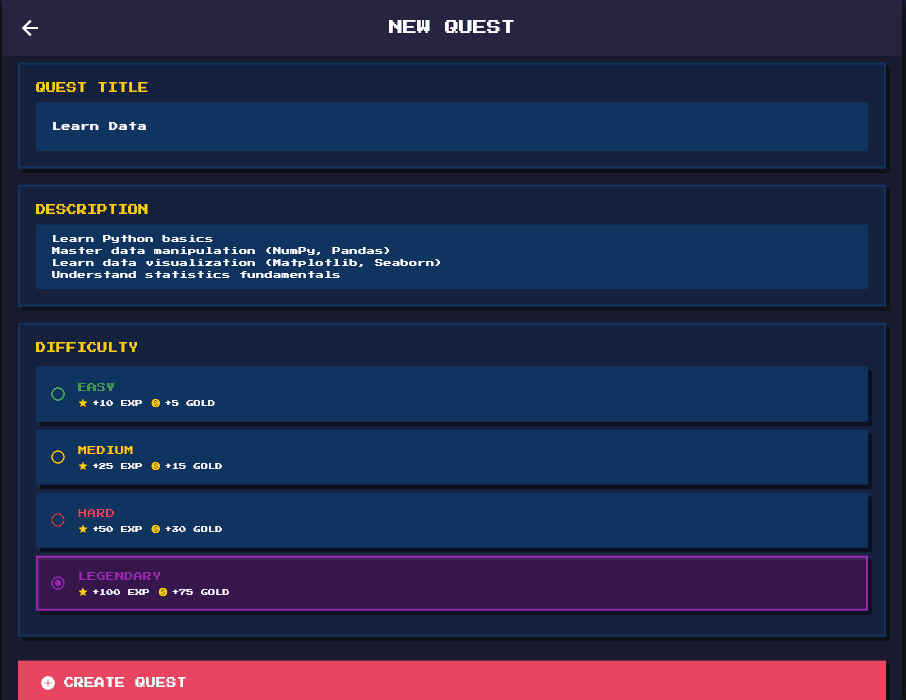Click the '+10 EXP' reward text
The width and height of the screenshot is (906, 700).
117,403
